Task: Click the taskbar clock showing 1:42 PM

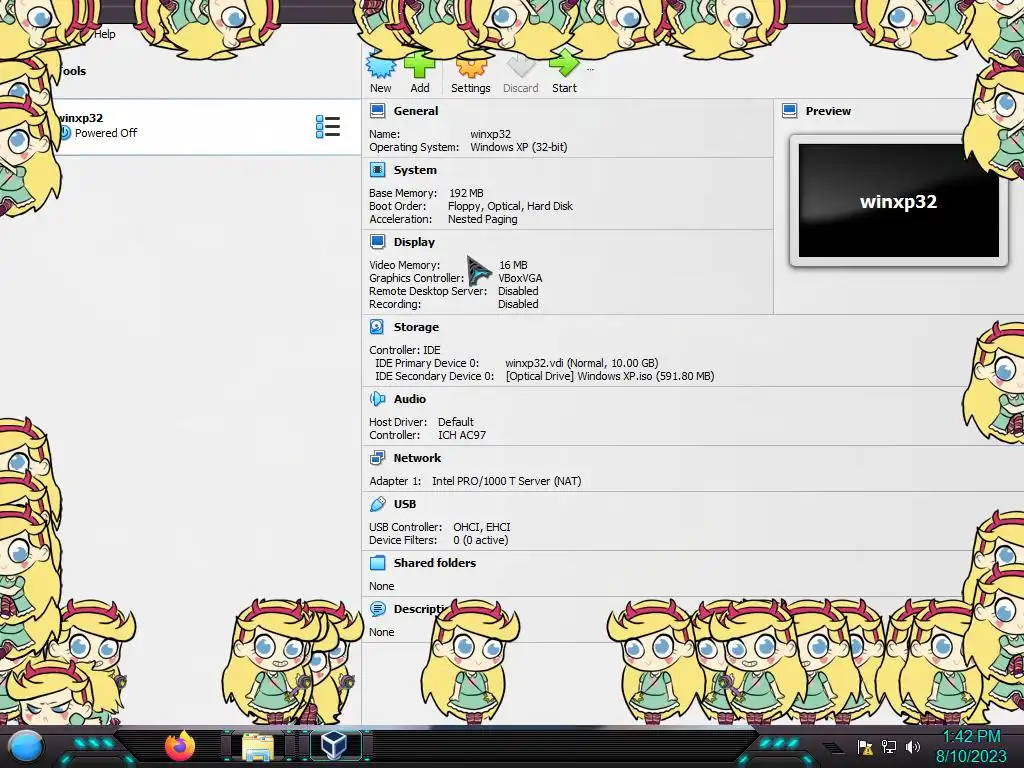Action: [972, 746]
